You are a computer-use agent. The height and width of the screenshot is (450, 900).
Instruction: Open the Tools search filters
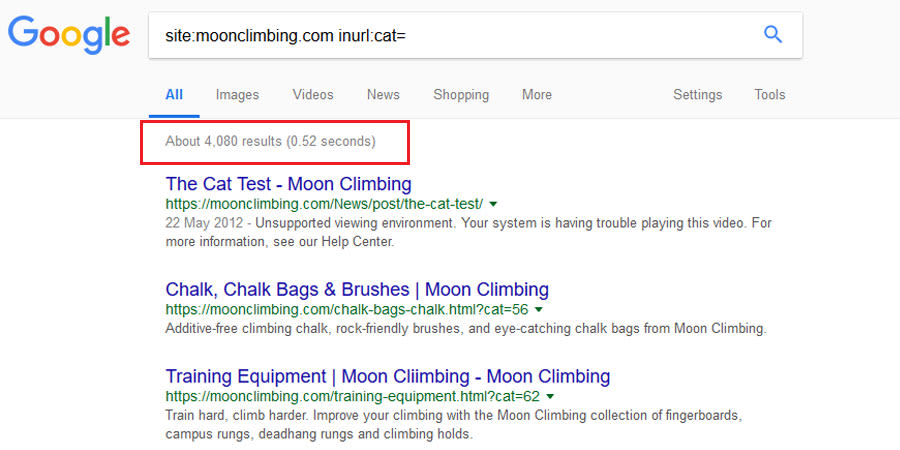point(770,95)
